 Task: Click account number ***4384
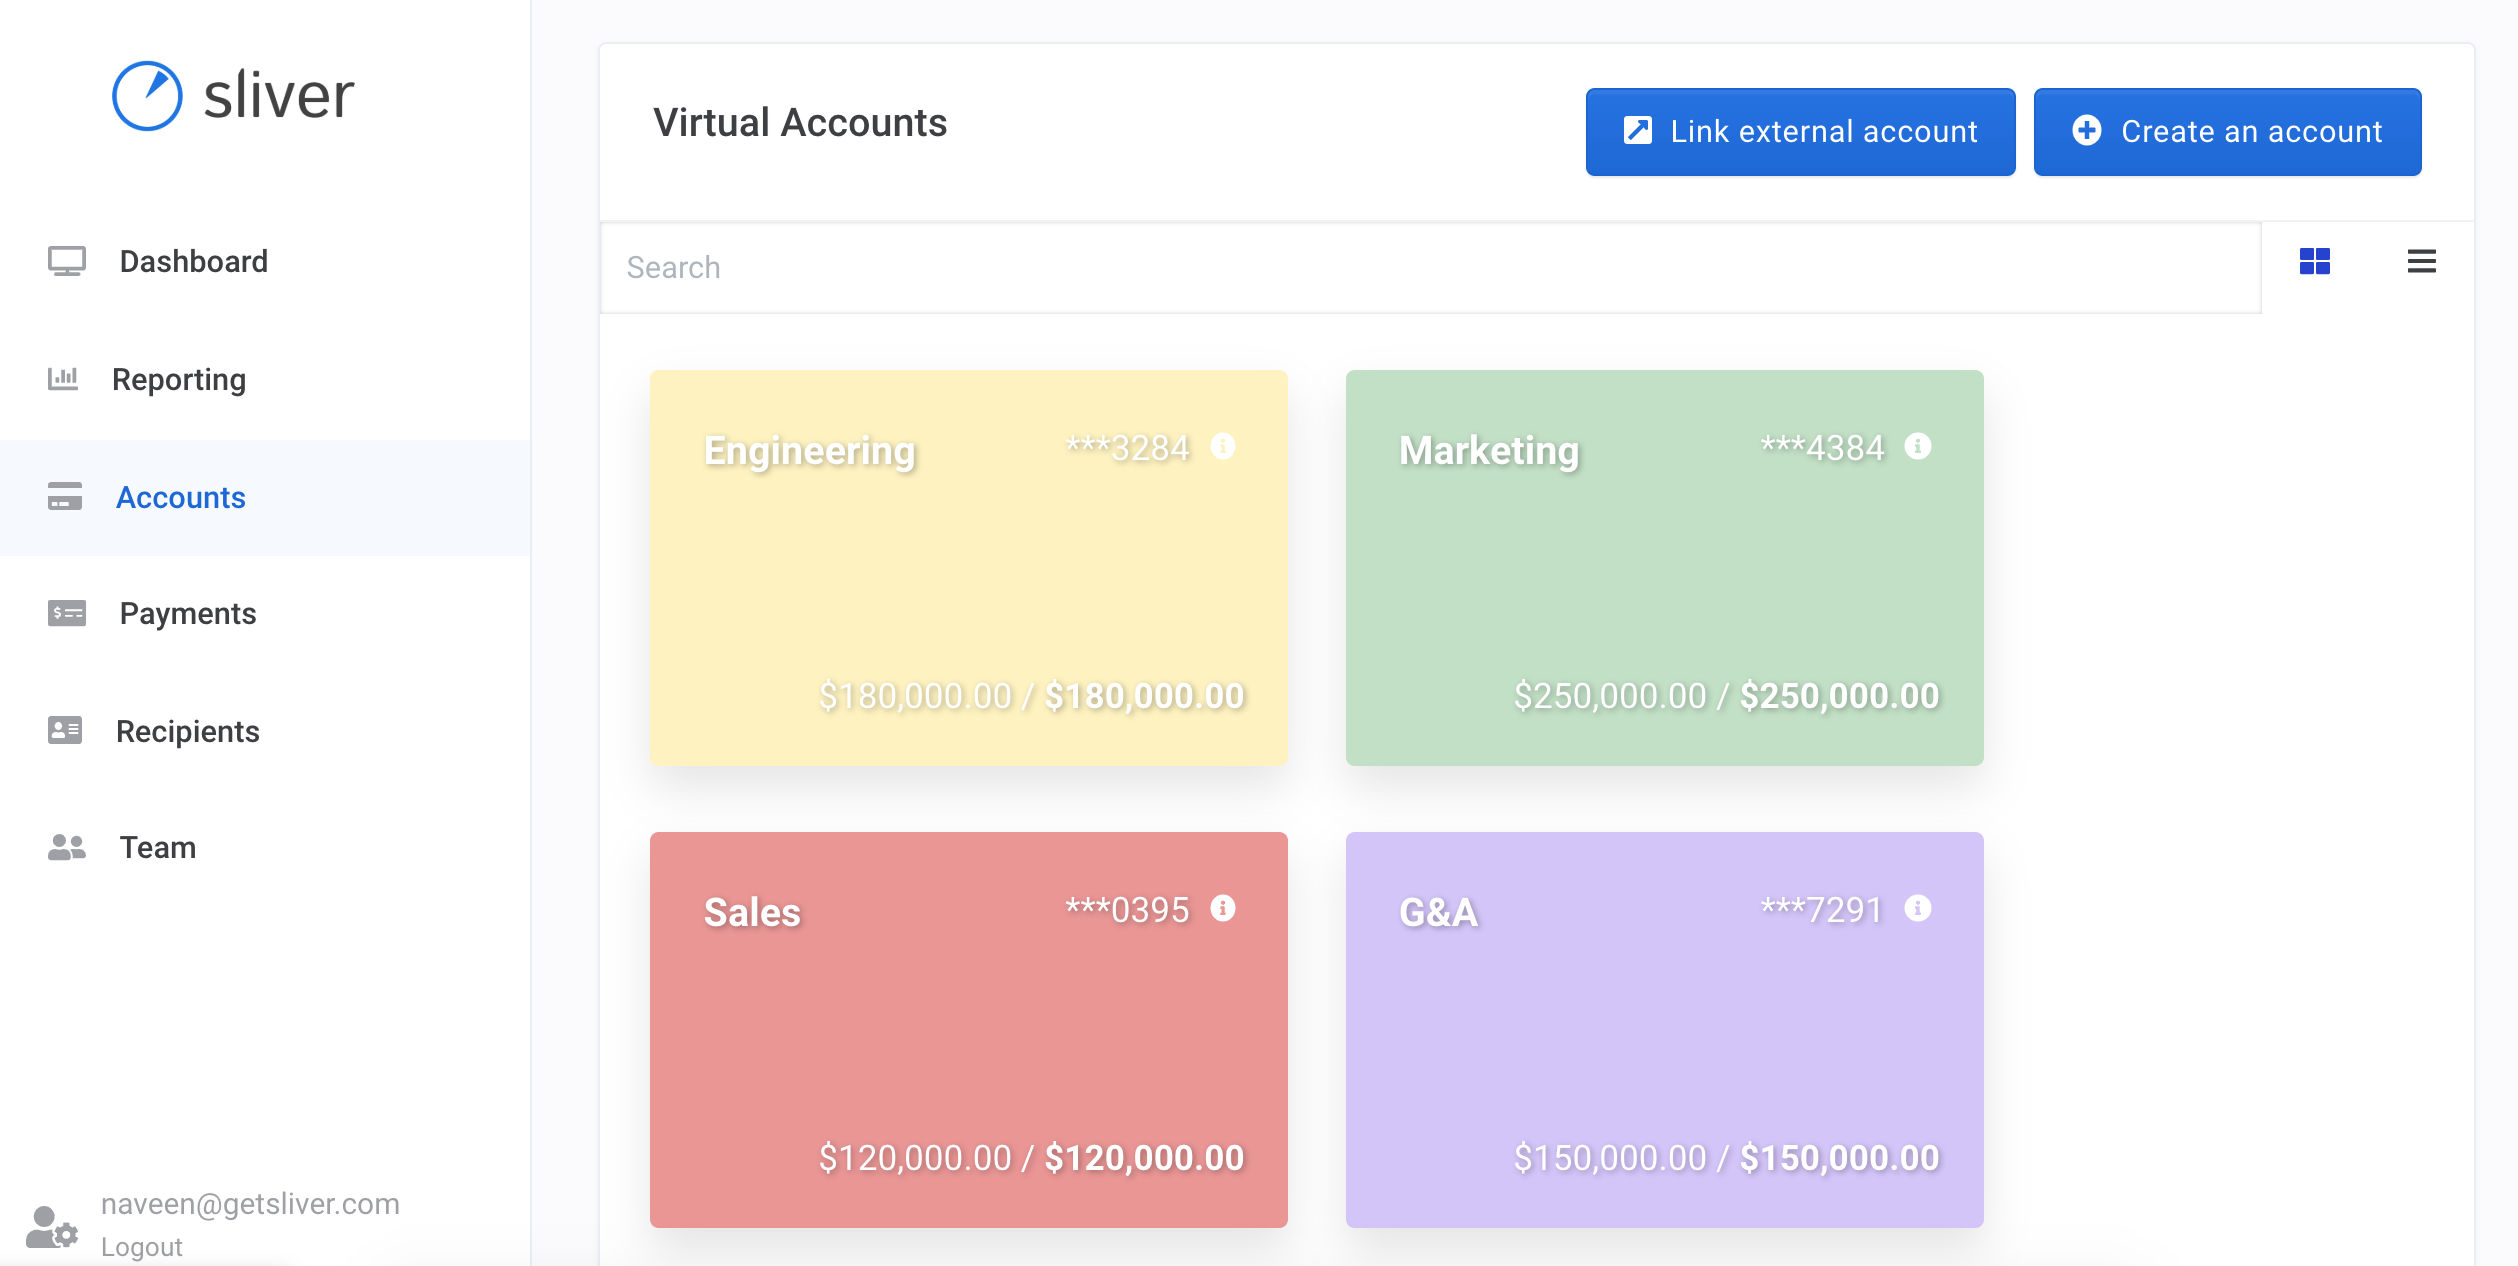(1822, 448)
